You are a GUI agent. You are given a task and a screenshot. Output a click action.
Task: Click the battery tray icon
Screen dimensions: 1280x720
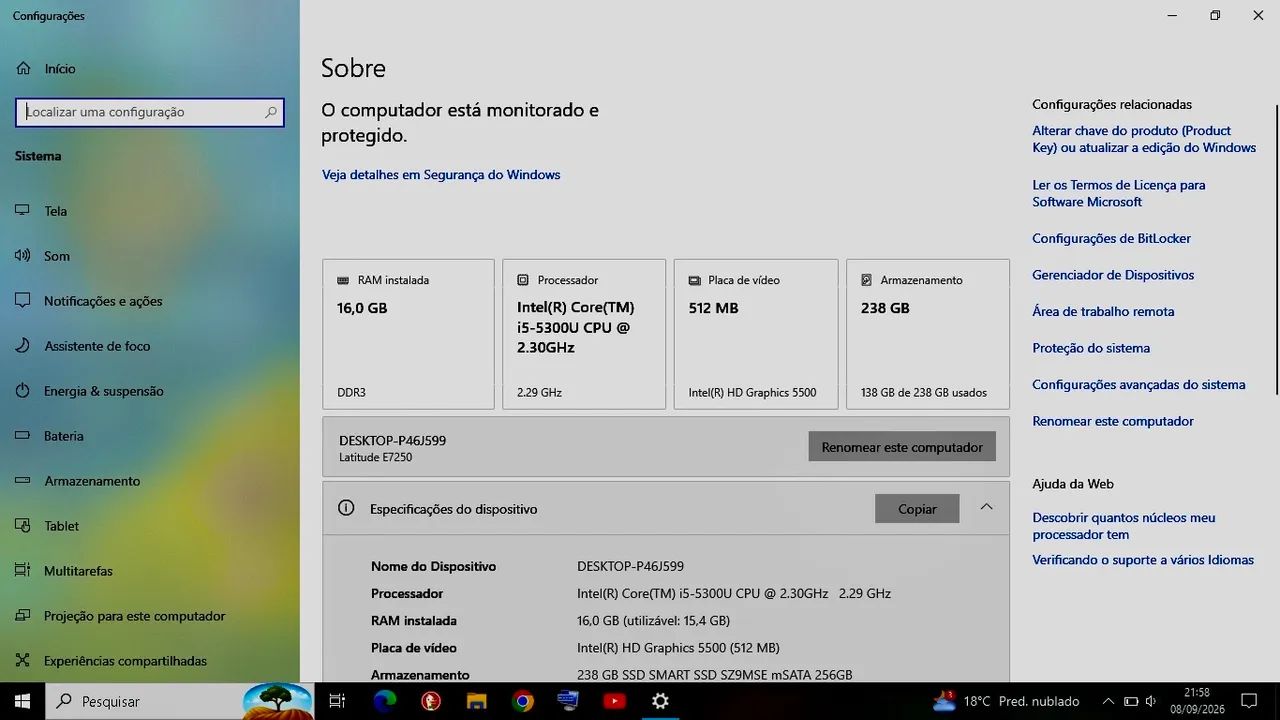pyautogui.click(x=1131, y=701)
